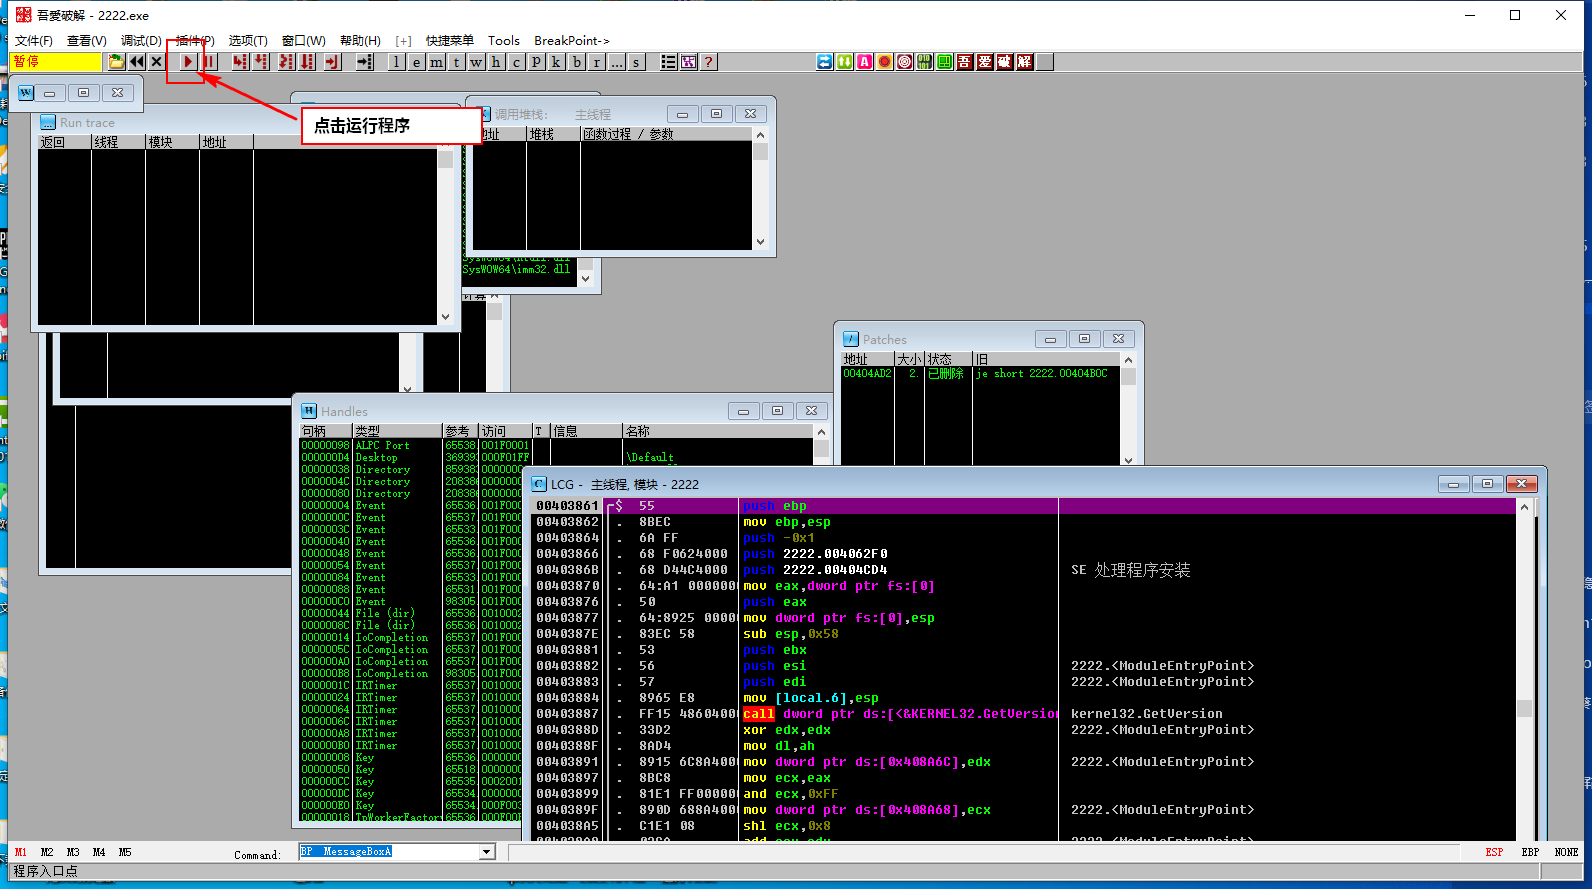Open the 选项(T) menu
Image resolution: width=1592 pixels, height=889 pixels.
click(x=248, y=41)
